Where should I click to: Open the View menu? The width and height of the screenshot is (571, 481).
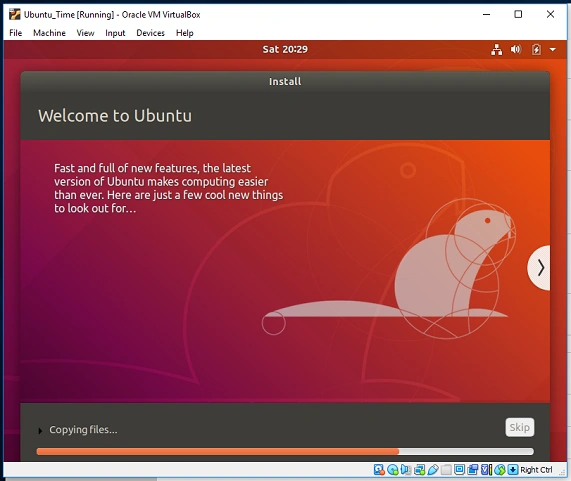85,33
